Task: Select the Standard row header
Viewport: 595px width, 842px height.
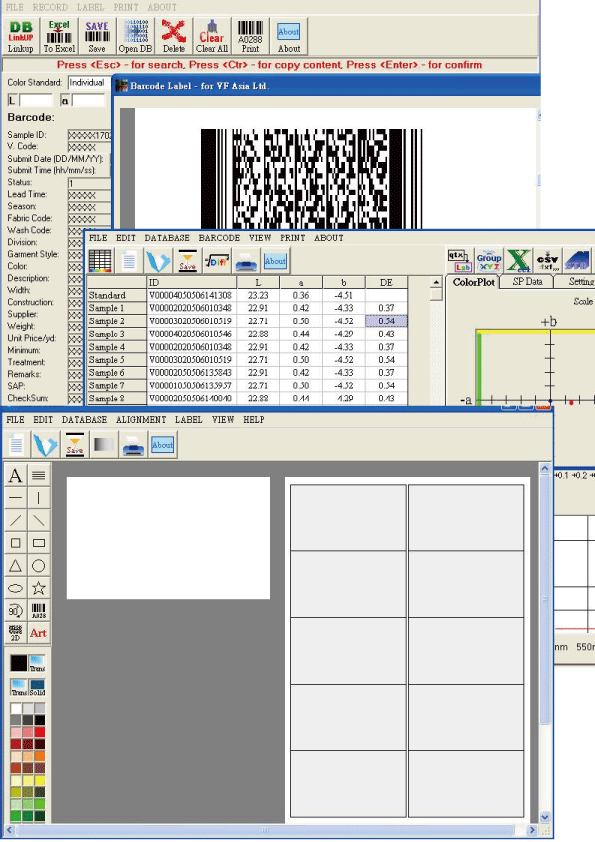Action: pyautogui.click(x=117, y=295)
